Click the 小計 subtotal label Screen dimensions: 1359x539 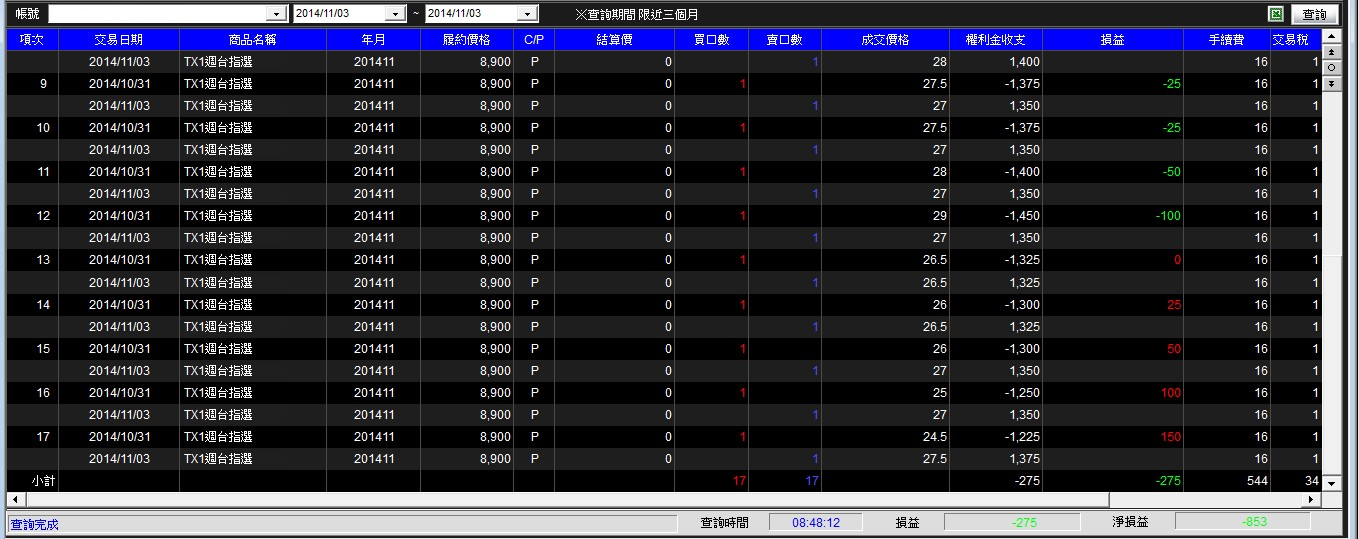tap(43, 481)
